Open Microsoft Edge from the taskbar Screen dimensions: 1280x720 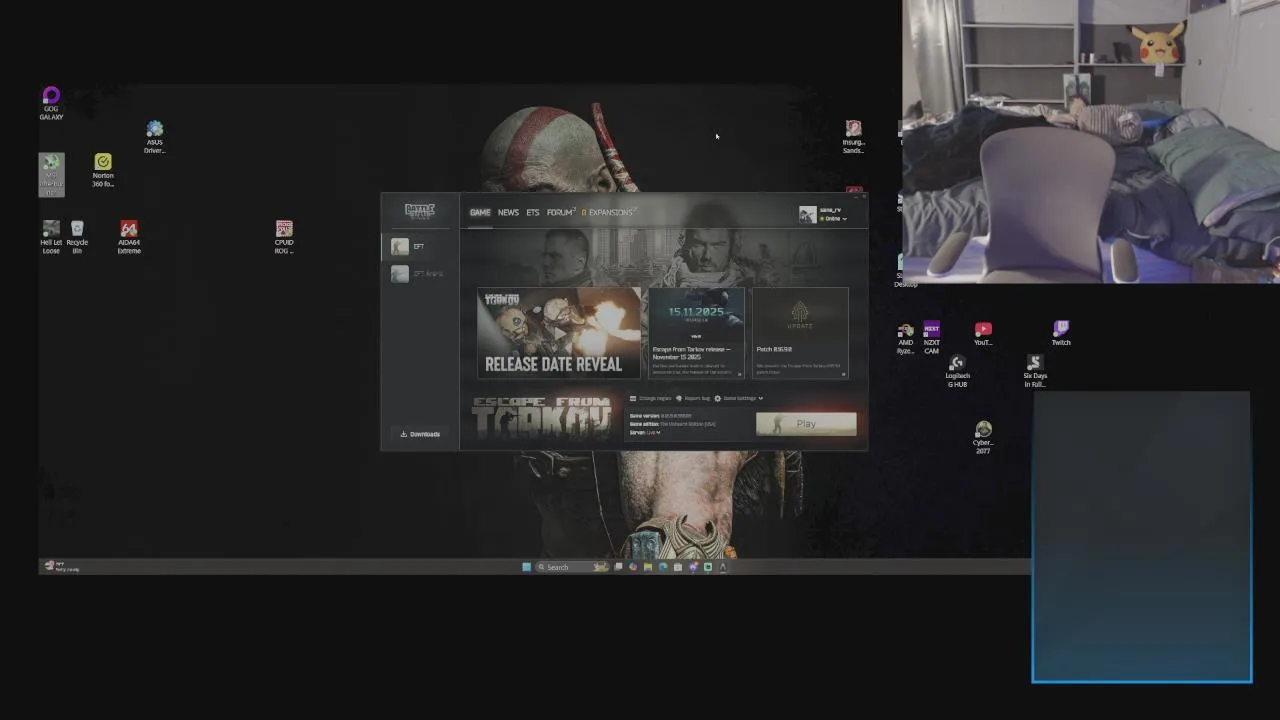[x=663, y=567]
